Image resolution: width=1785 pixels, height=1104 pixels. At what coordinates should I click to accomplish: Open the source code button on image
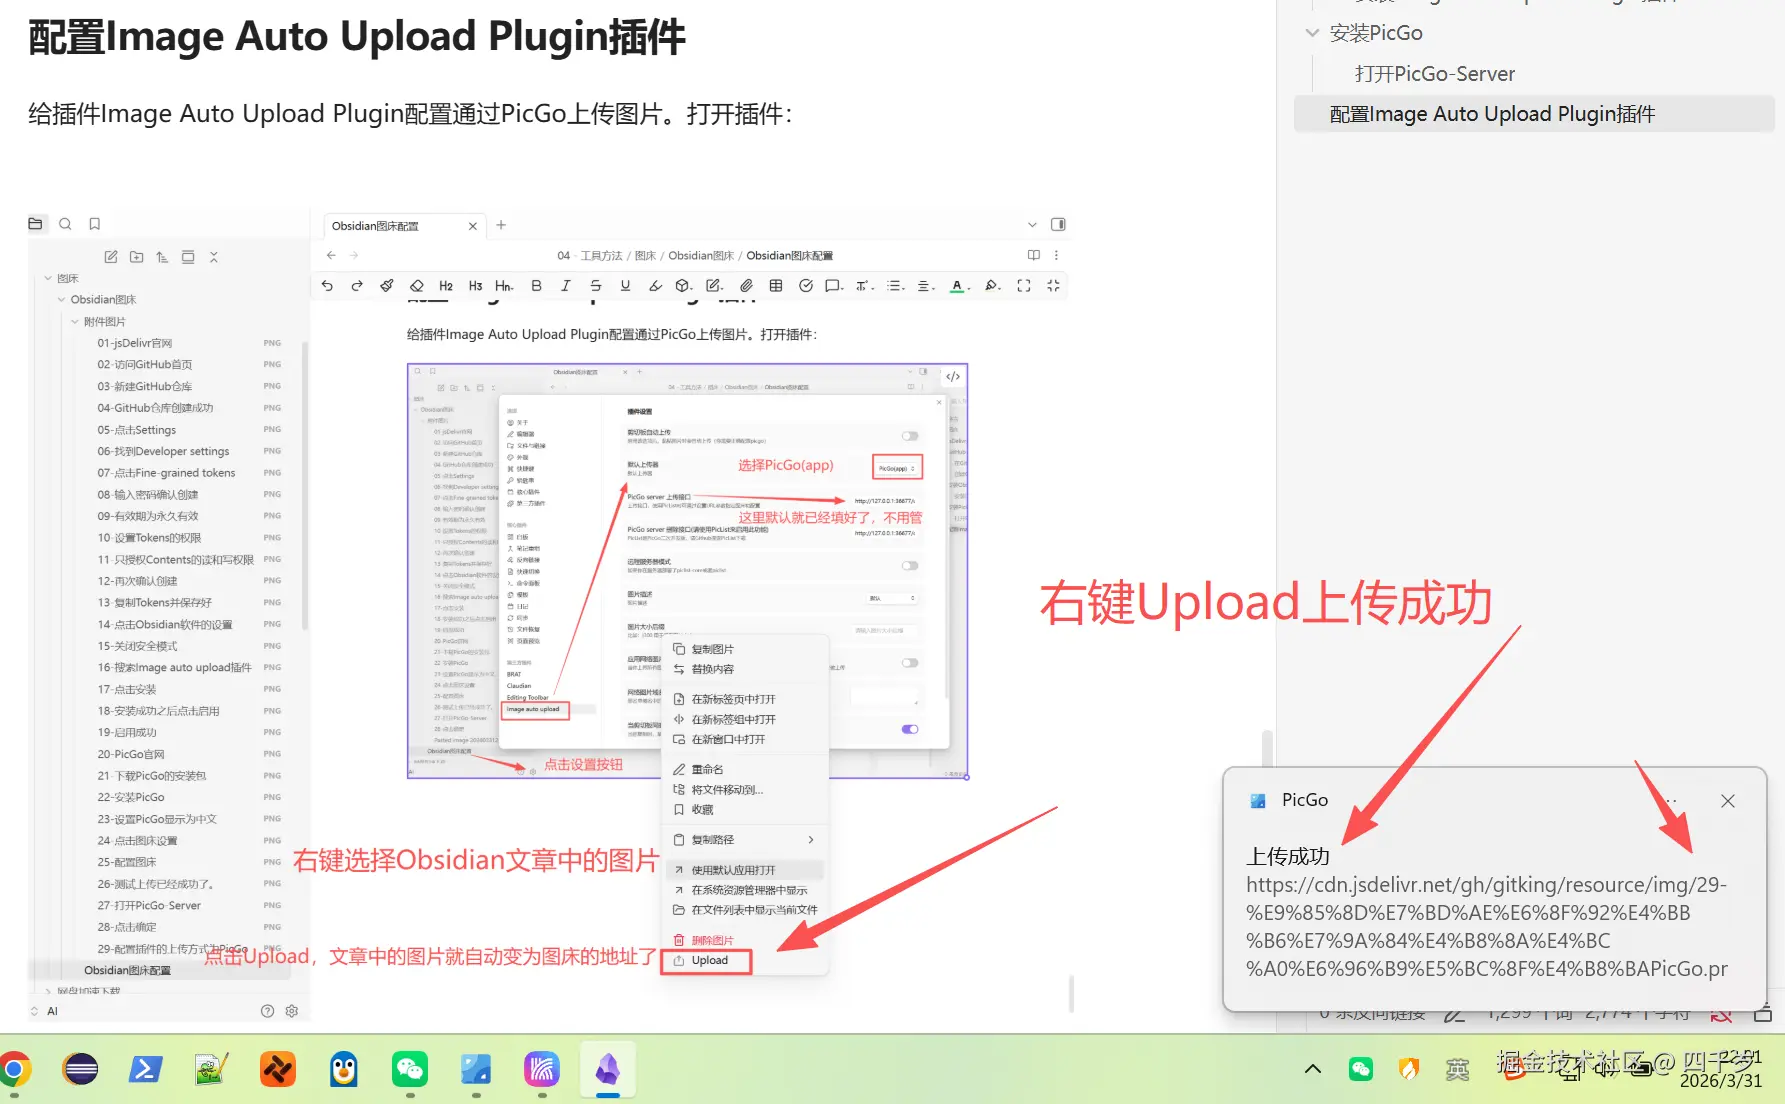[953, 377]
